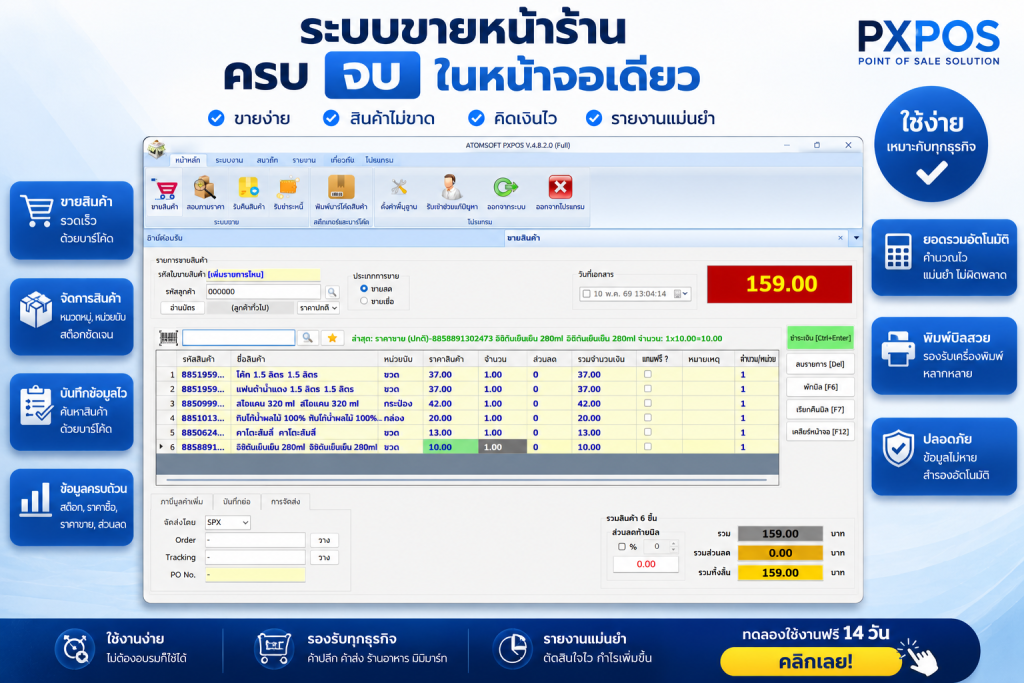Tick free-gift checkbox for แฟนต้าน้ำแดง row
The image size is (1024, 683).
coord(647,389)
